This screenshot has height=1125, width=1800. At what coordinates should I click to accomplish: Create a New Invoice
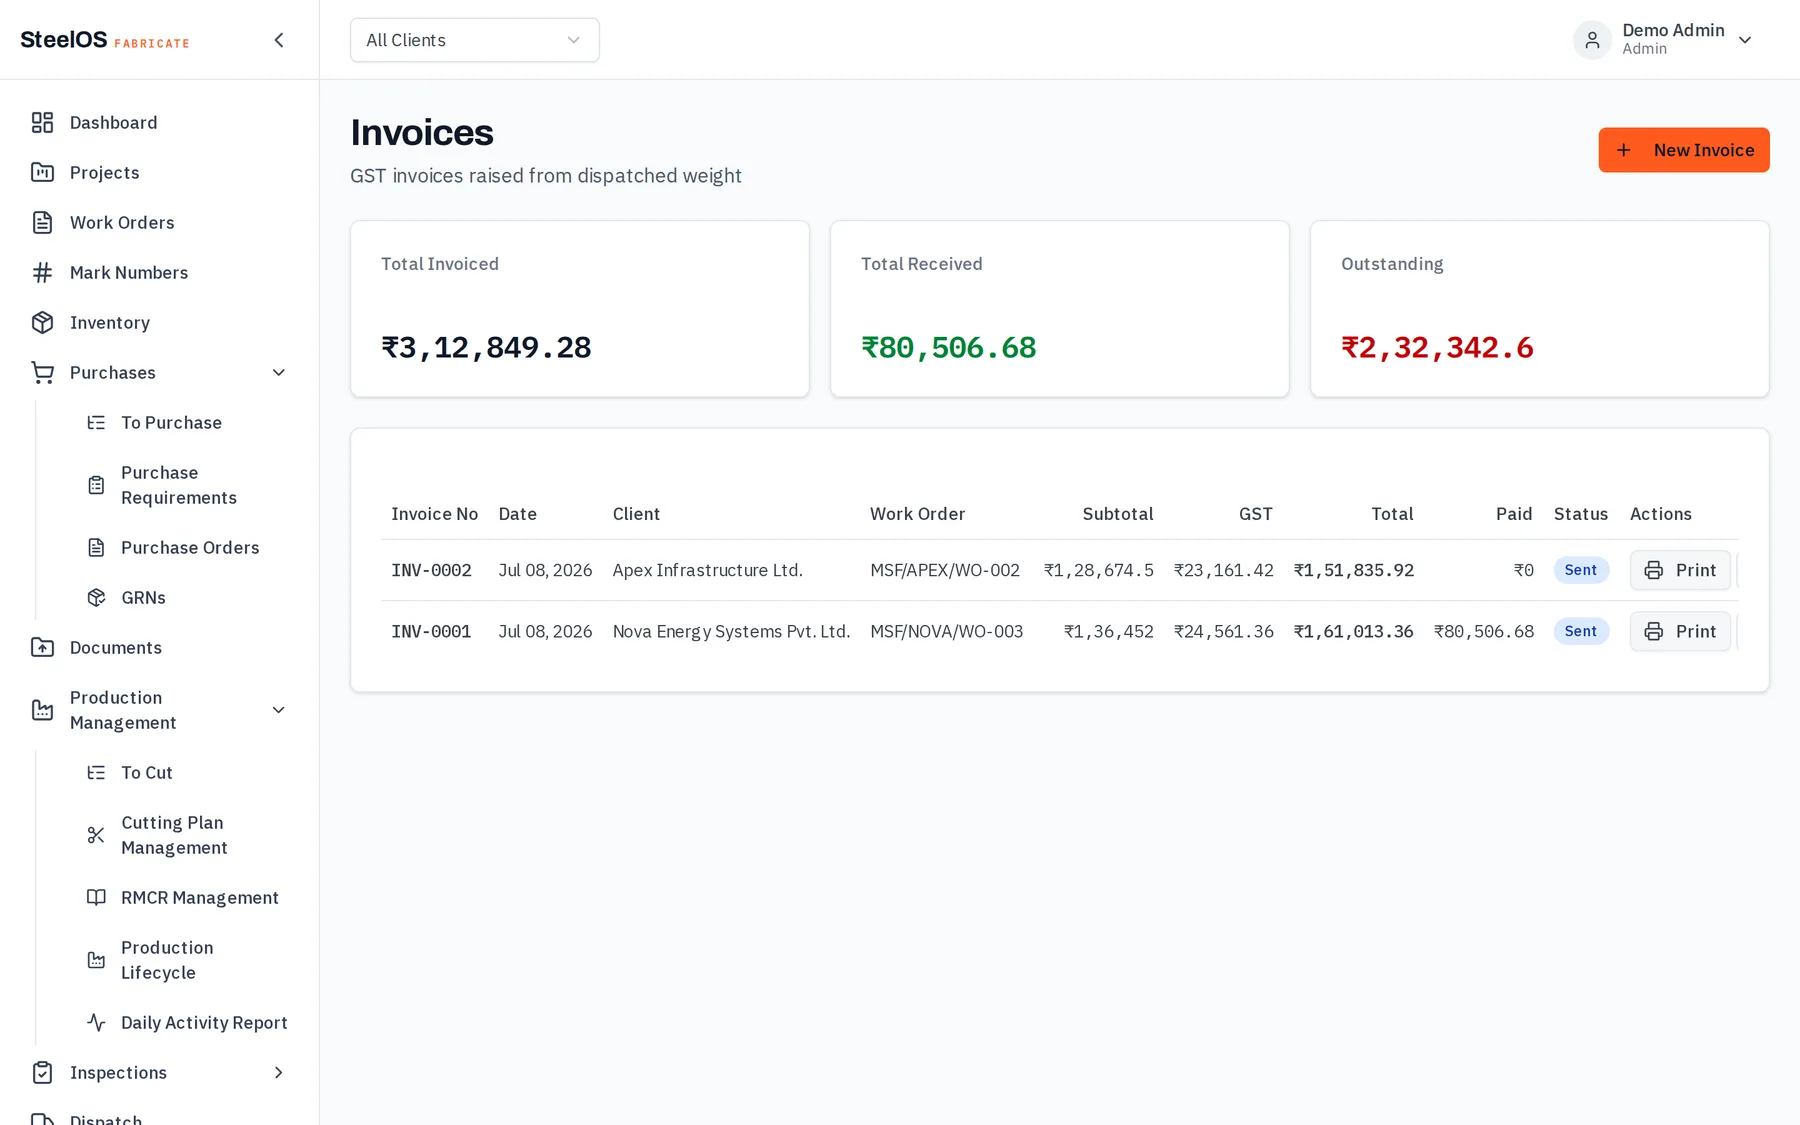[1684, 150]
